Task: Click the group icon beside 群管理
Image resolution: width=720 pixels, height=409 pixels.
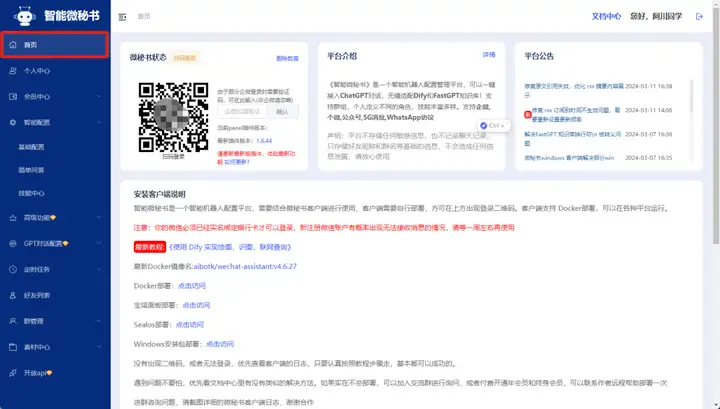Action: coord(13,321)
